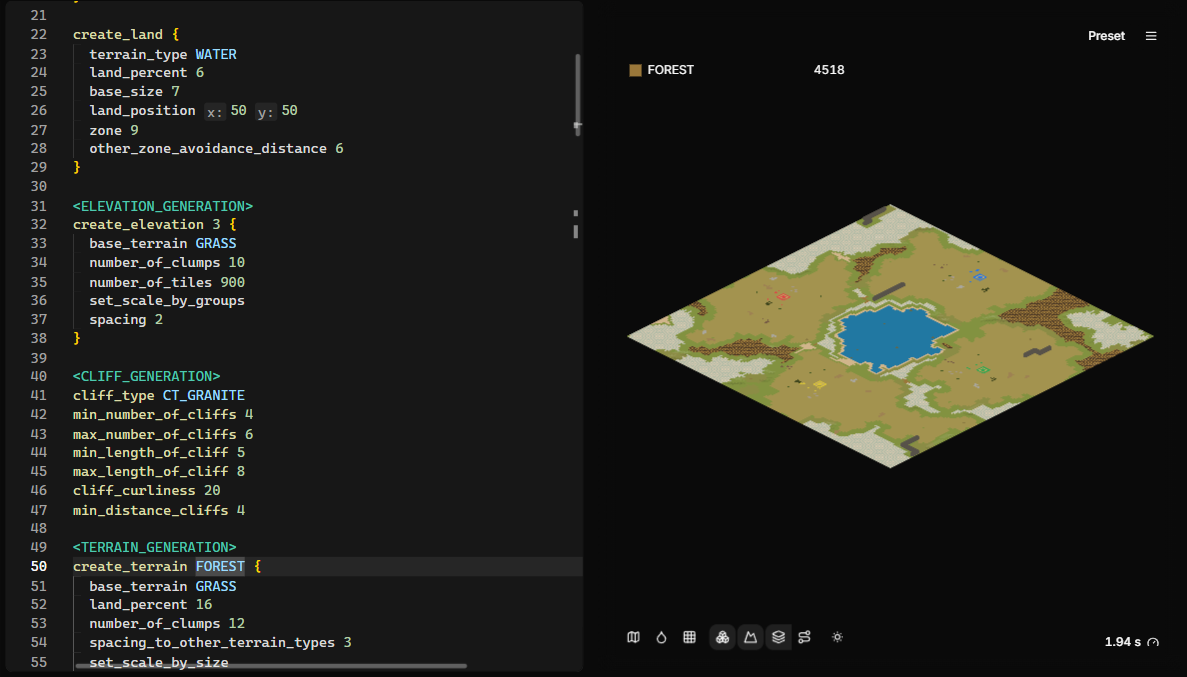Click the Preset button
The image size is (1187, 677).
click(1106, 36)
